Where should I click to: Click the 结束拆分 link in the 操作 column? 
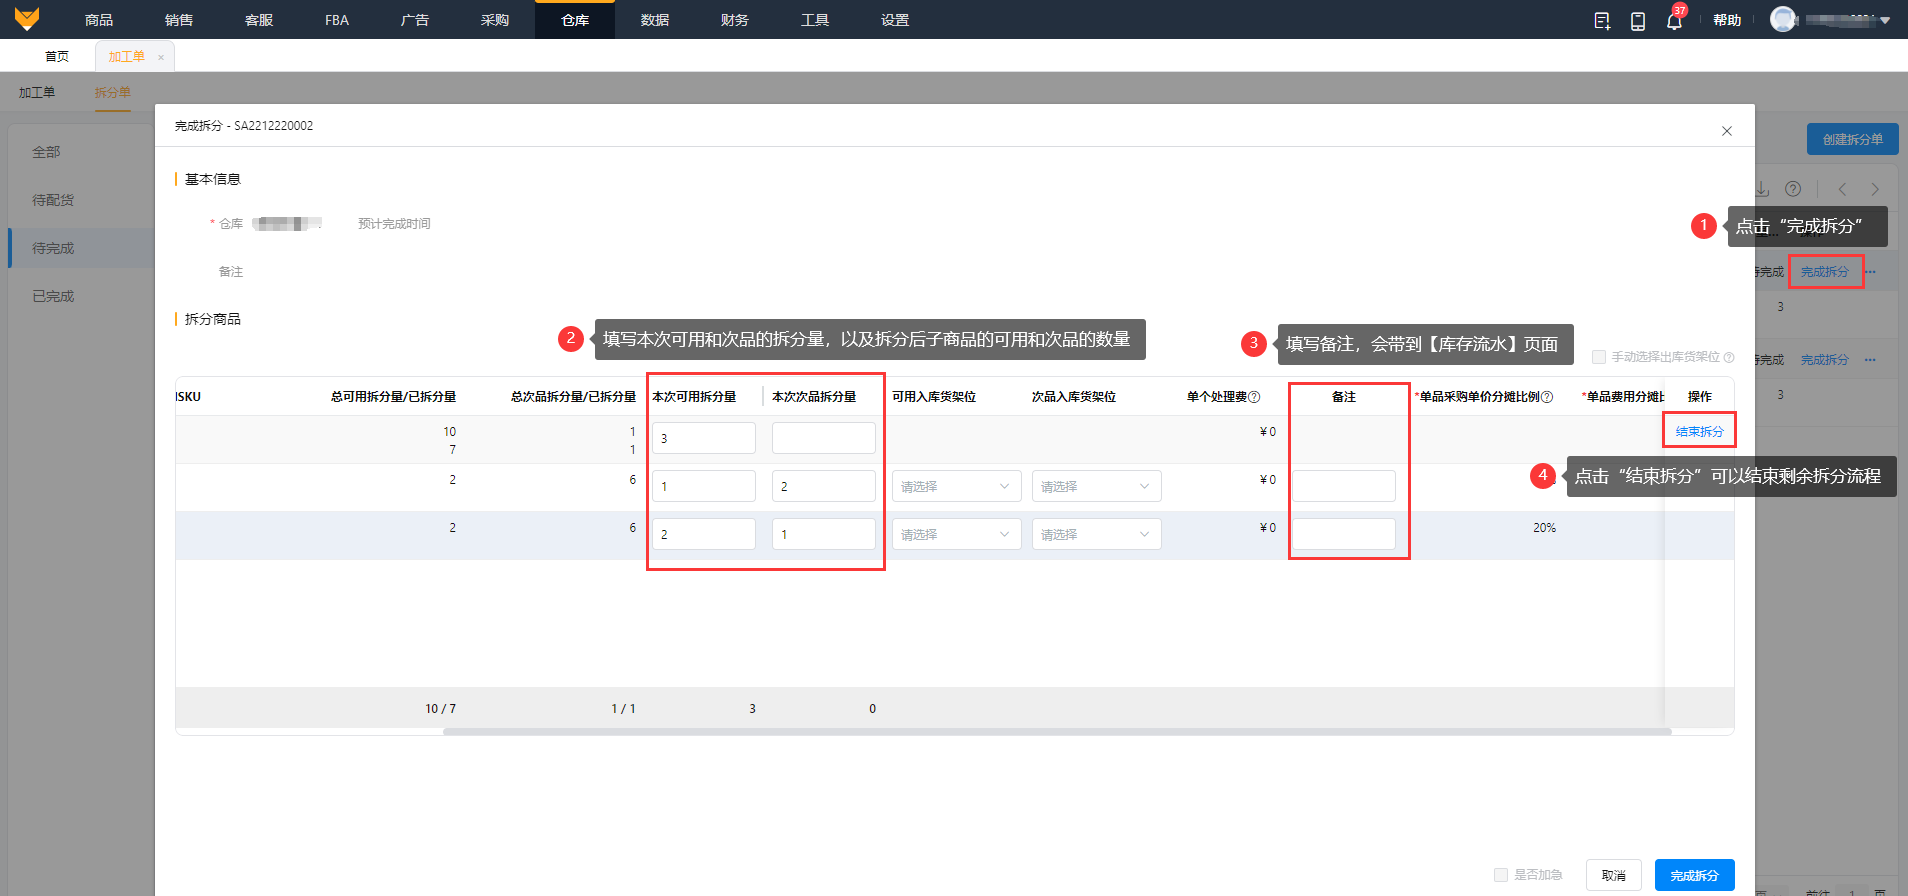coord(1699,432)
